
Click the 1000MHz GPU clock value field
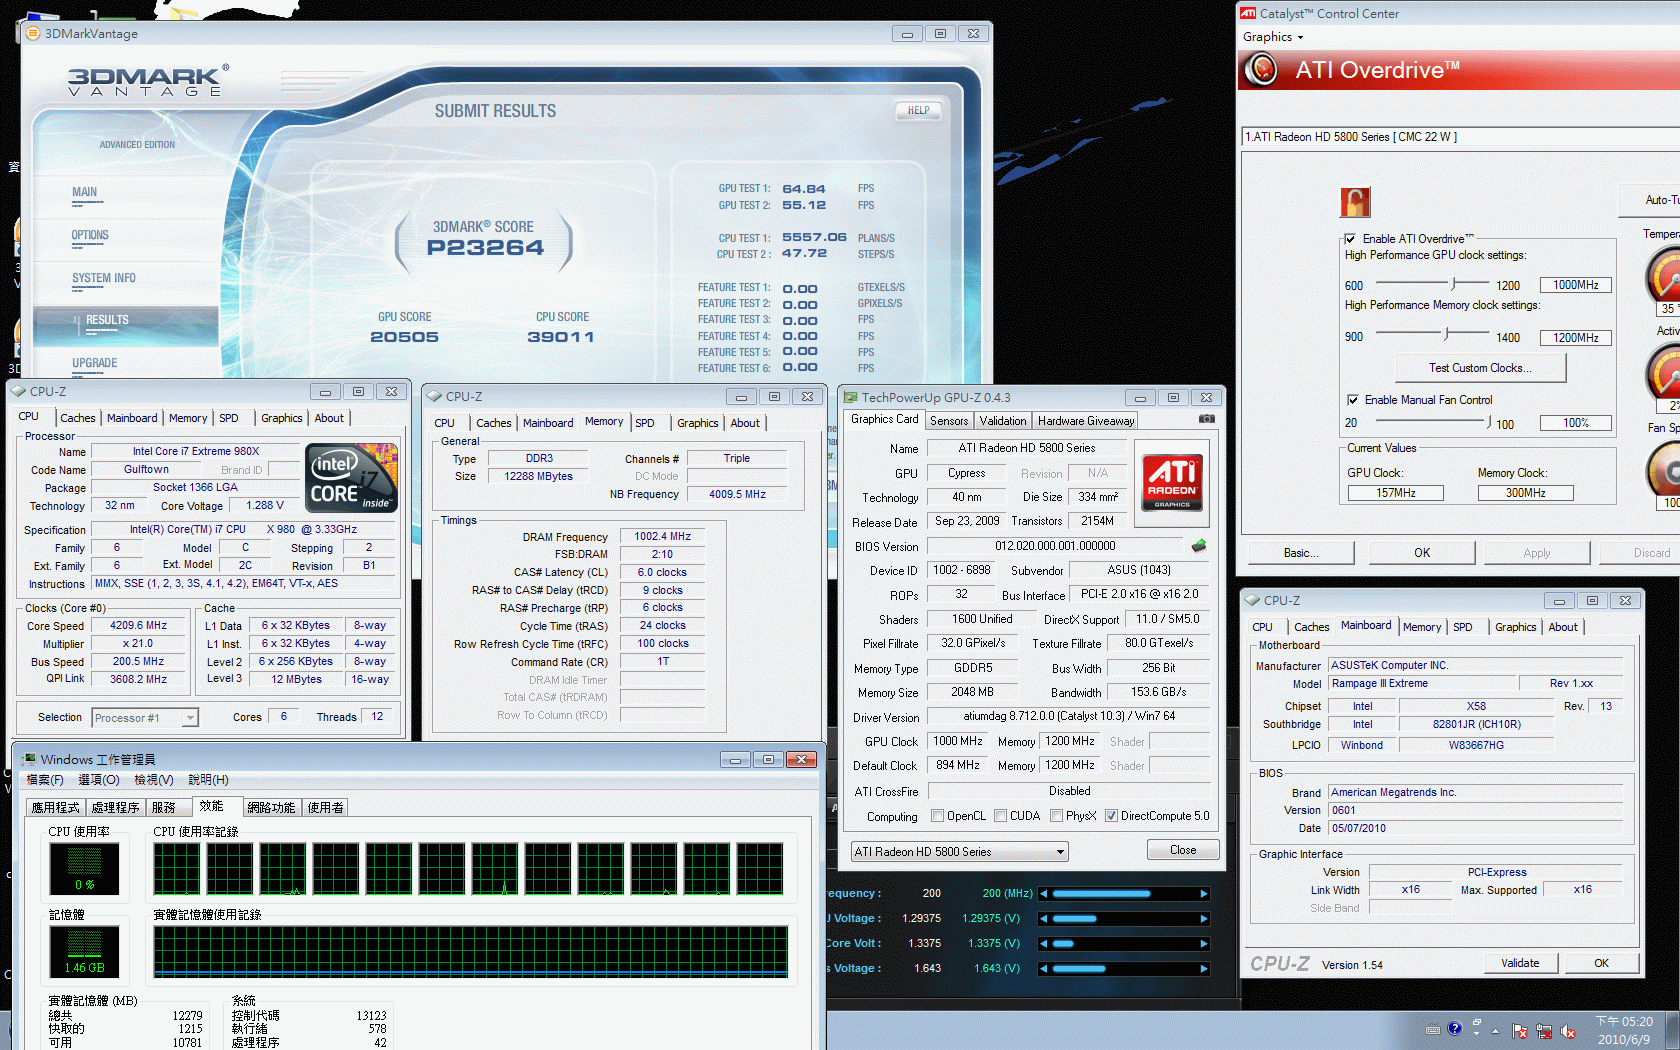coord(1576,285)
